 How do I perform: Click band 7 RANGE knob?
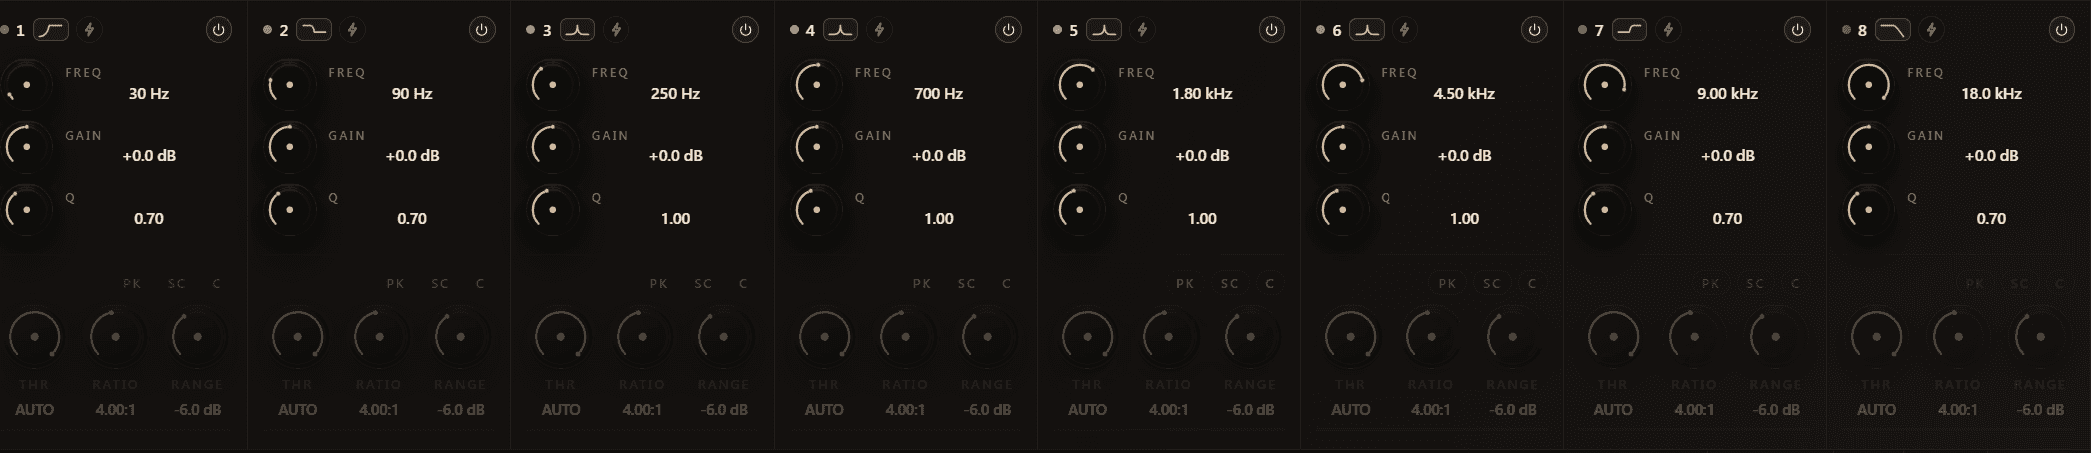coord(1776,337)
